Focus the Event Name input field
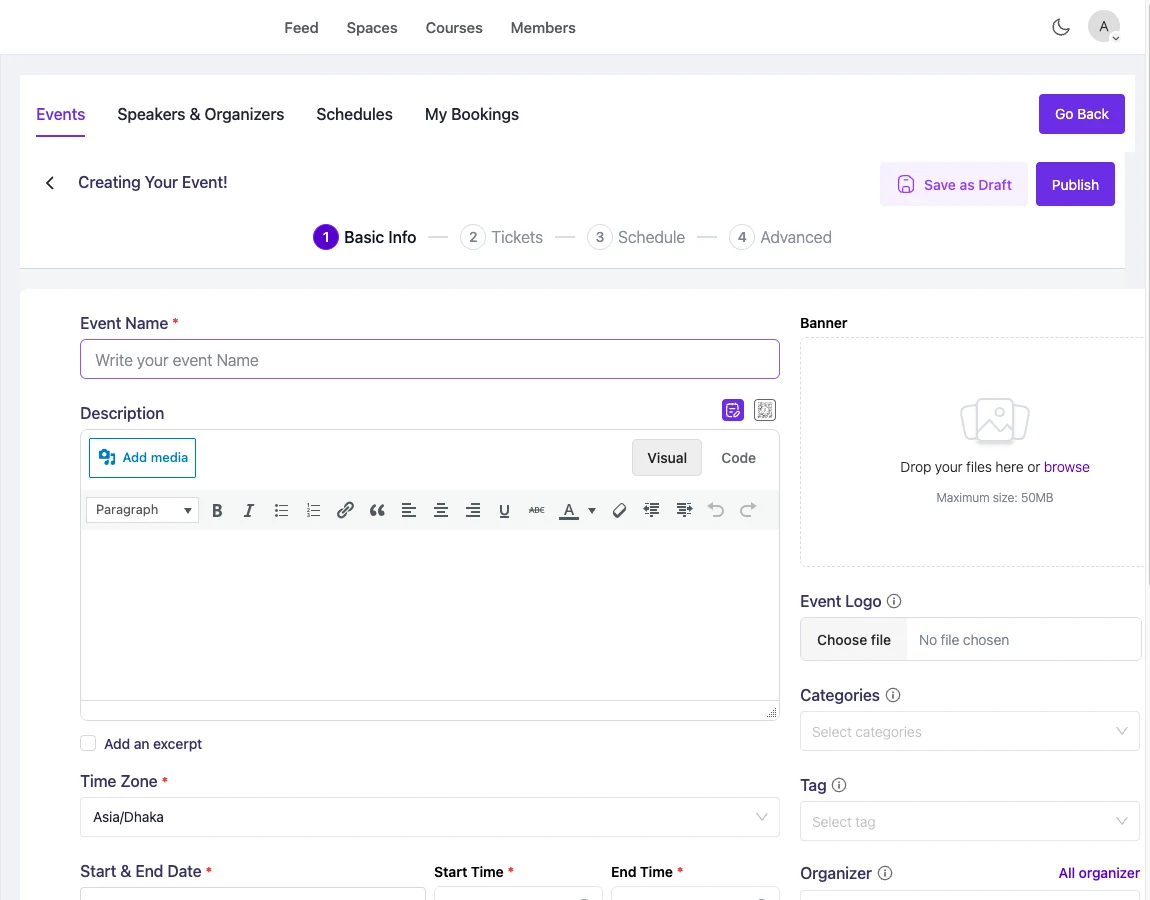1150x900 pixels. click(x=430, y=359)
